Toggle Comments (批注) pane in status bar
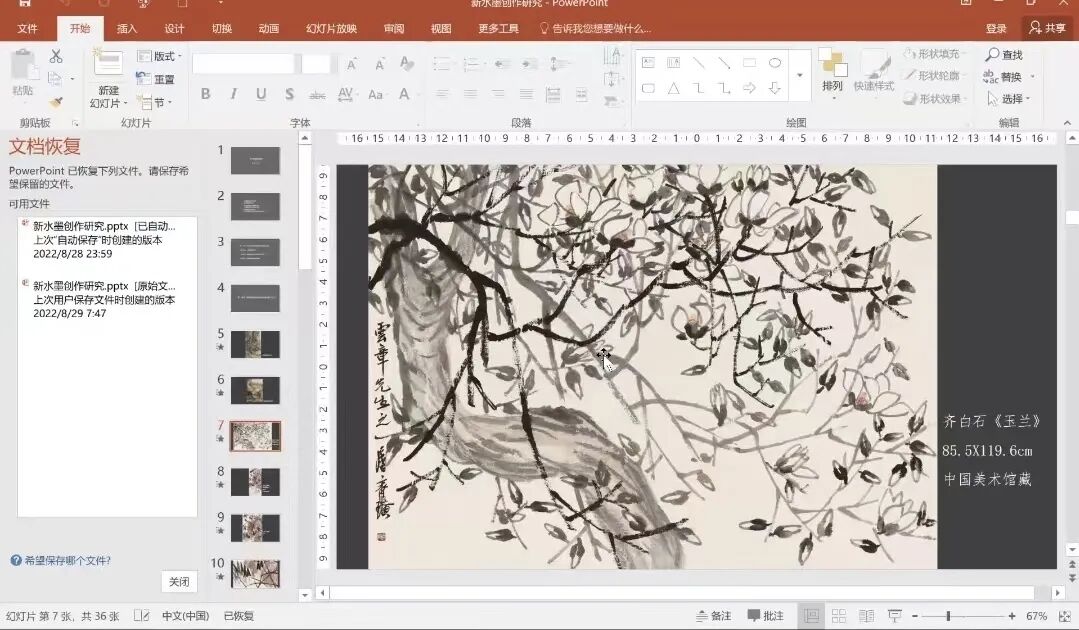The image size is (1079, 630). [x=766, y=616]
